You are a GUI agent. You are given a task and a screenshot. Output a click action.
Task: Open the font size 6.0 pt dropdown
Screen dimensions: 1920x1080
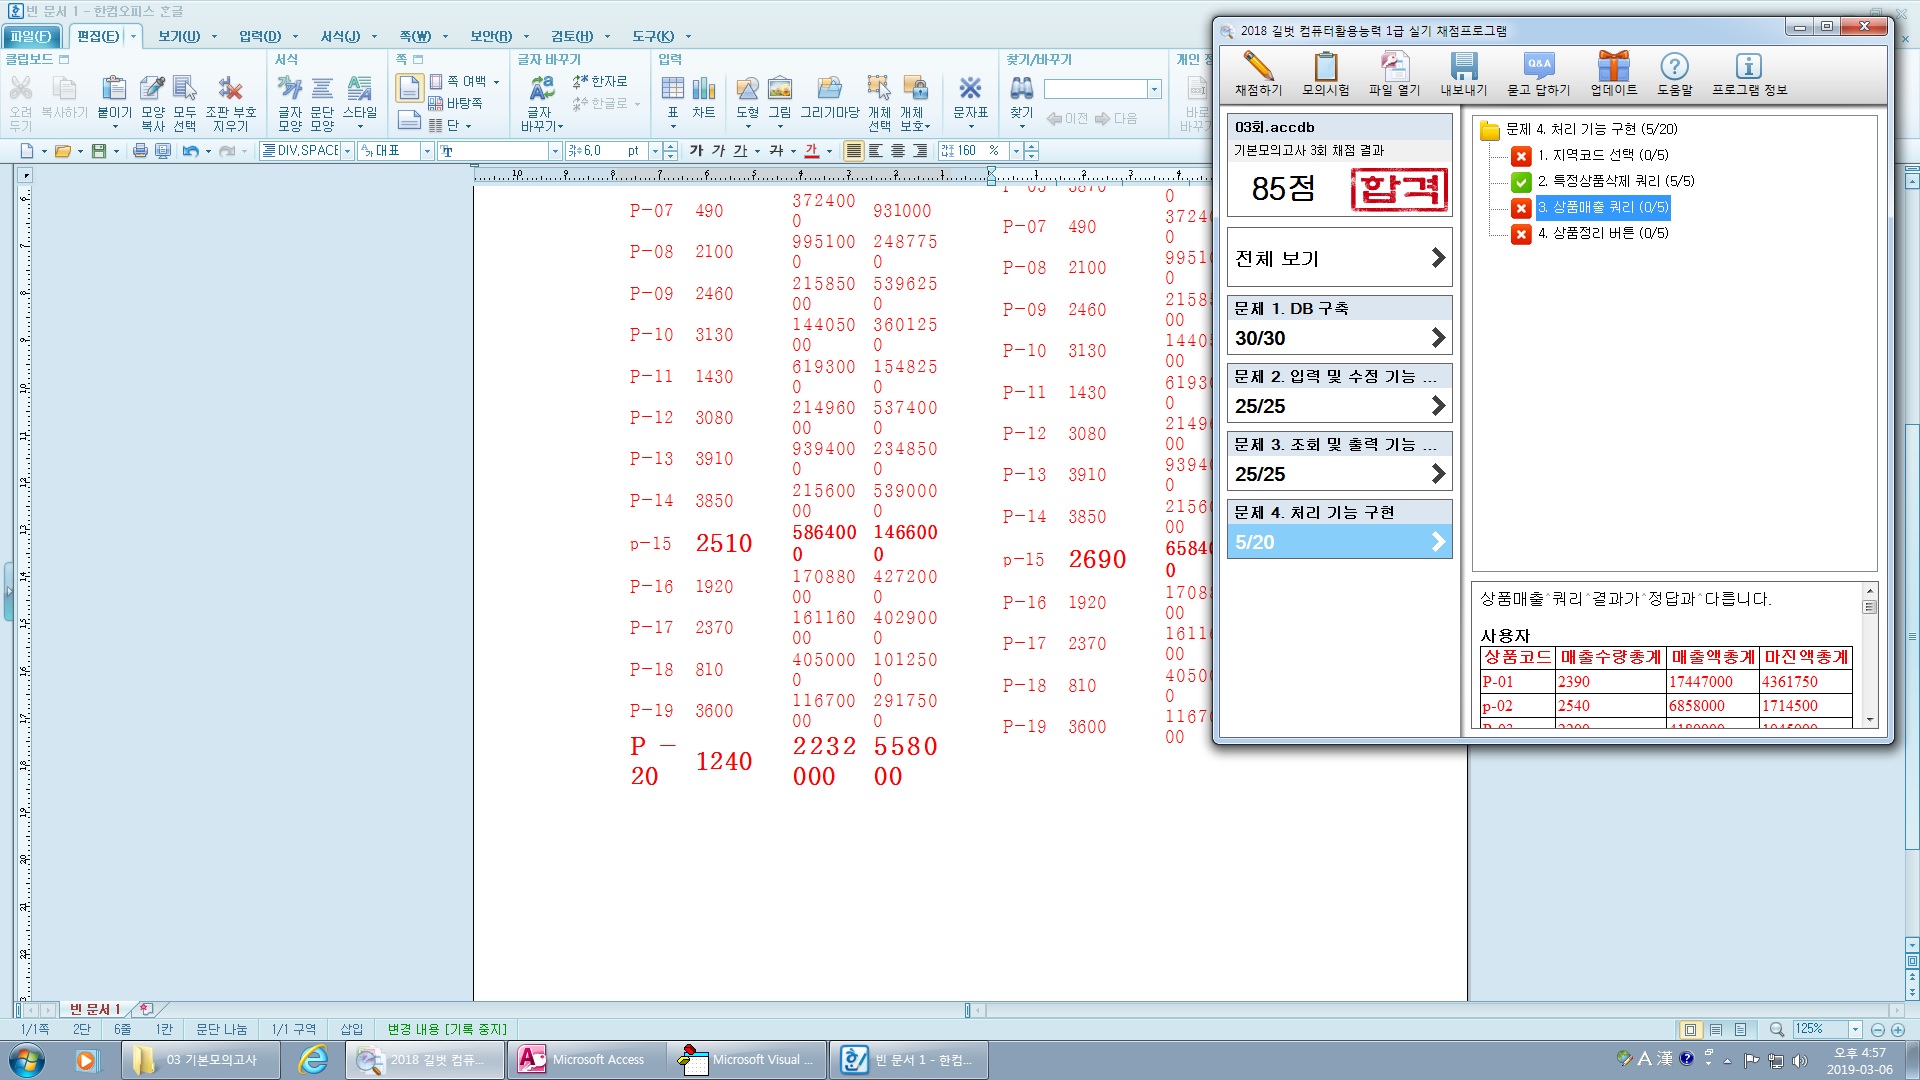655,151
